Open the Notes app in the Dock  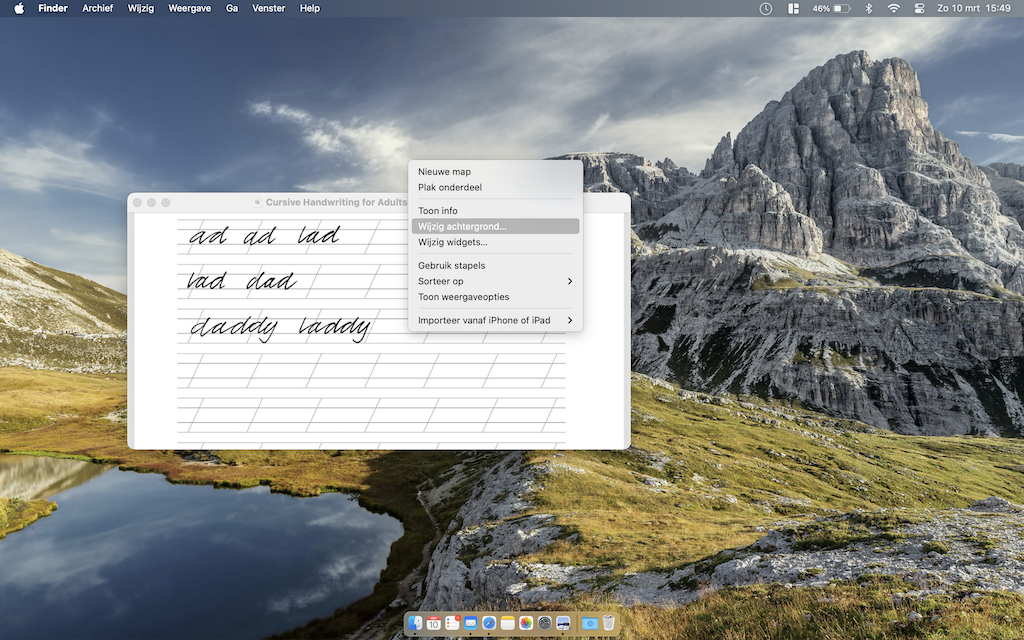pos(507,623)
